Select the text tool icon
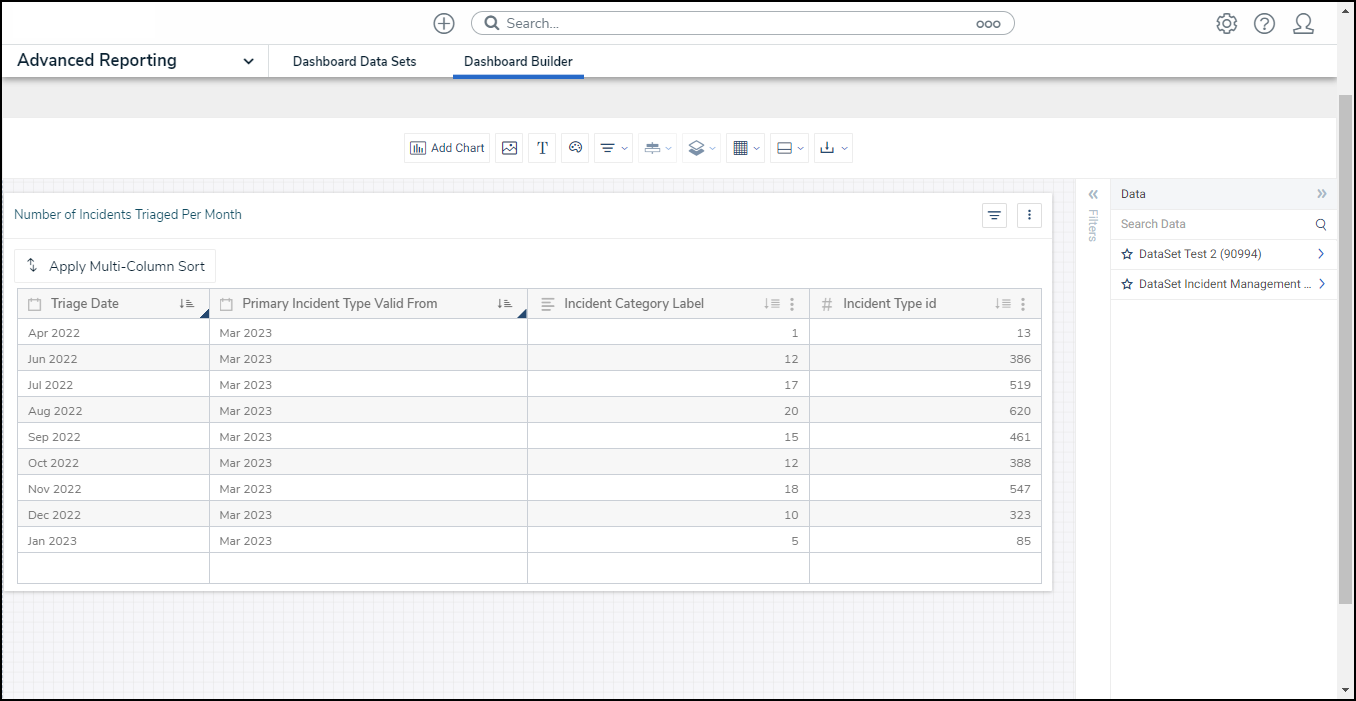Screen dimensions: 1356x701 (x=542, y=148)
